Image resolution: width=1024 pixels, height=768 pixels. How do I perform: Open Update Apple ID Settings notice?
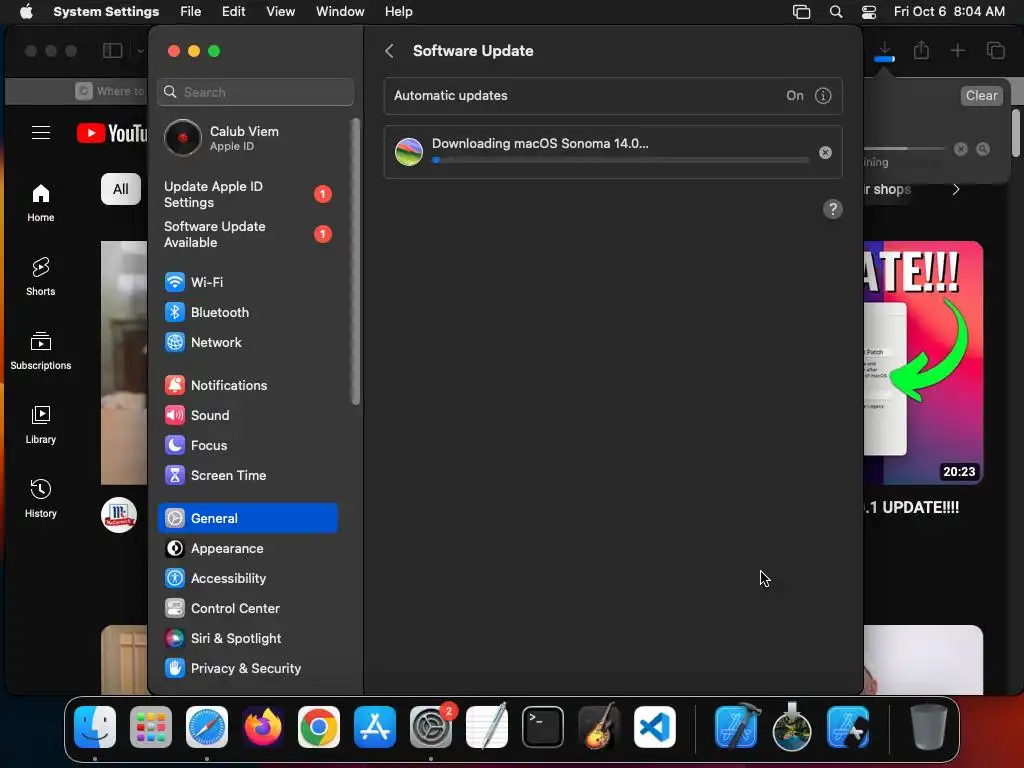pyautogui.click(x=248, y=194)
